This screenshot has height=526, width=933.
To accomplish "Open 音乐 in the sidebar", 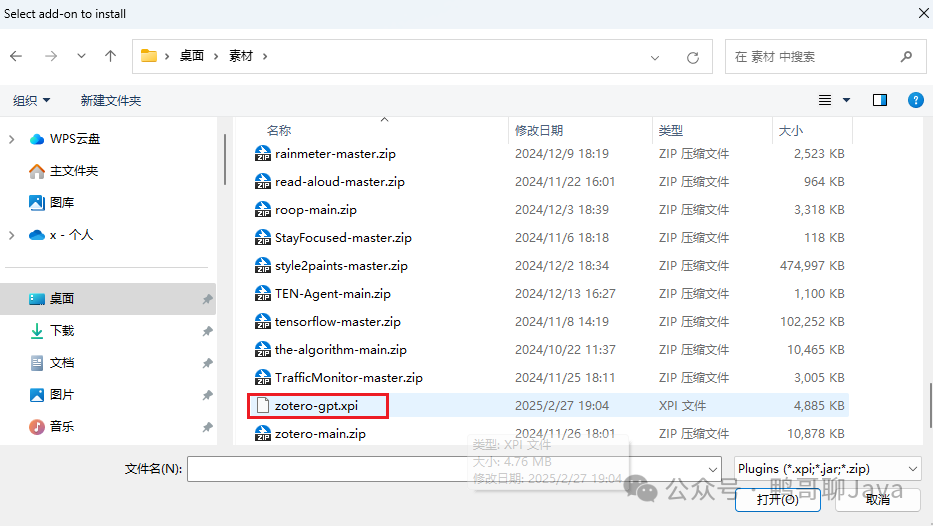I will tap(62, 427).
